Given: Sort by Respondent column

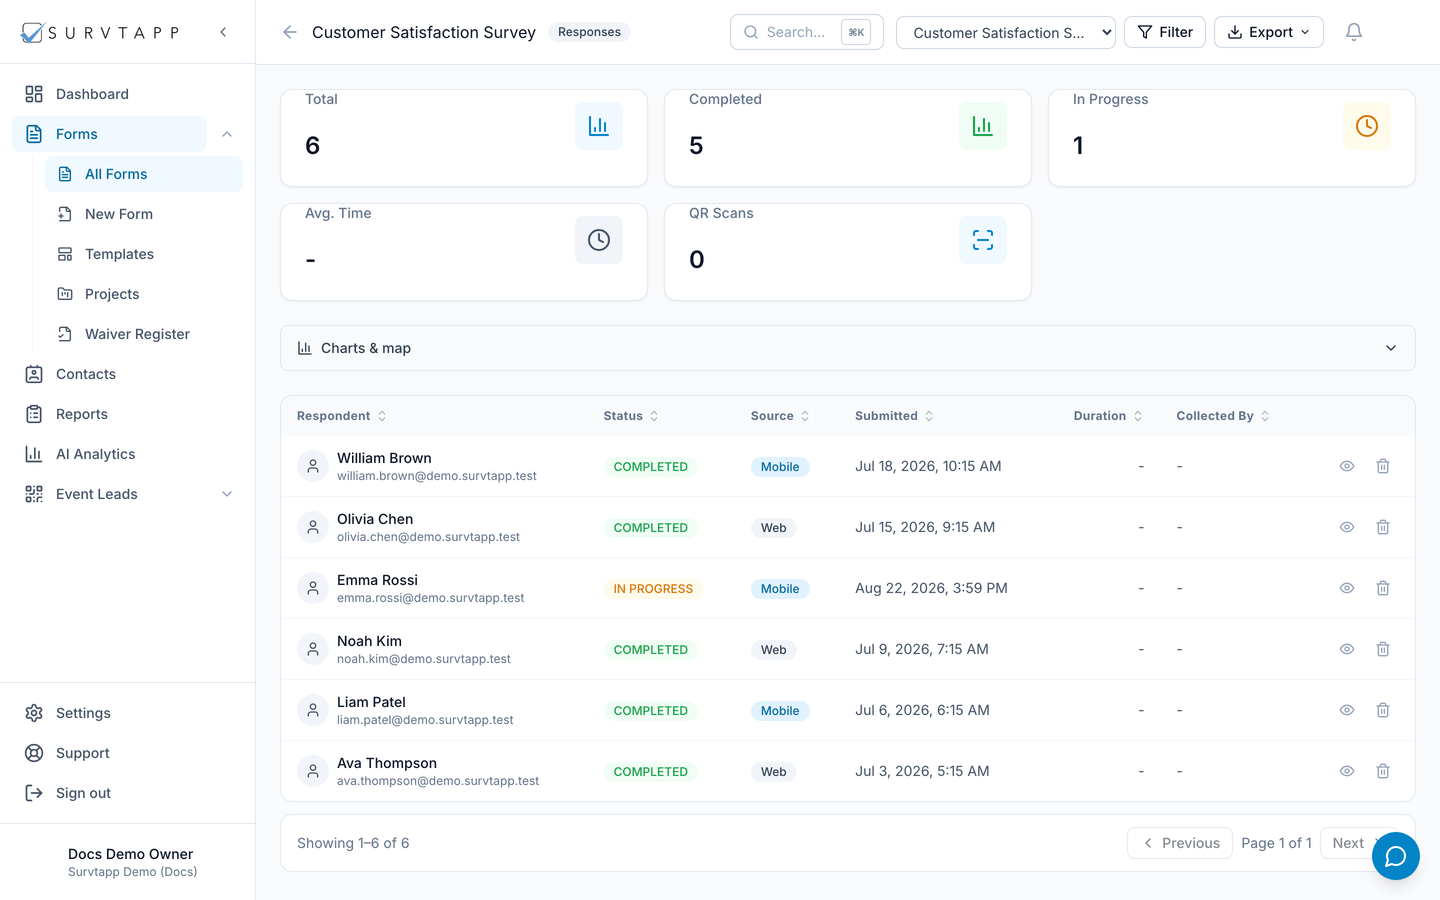Looking at the screenshot, I should pos(342,416).
